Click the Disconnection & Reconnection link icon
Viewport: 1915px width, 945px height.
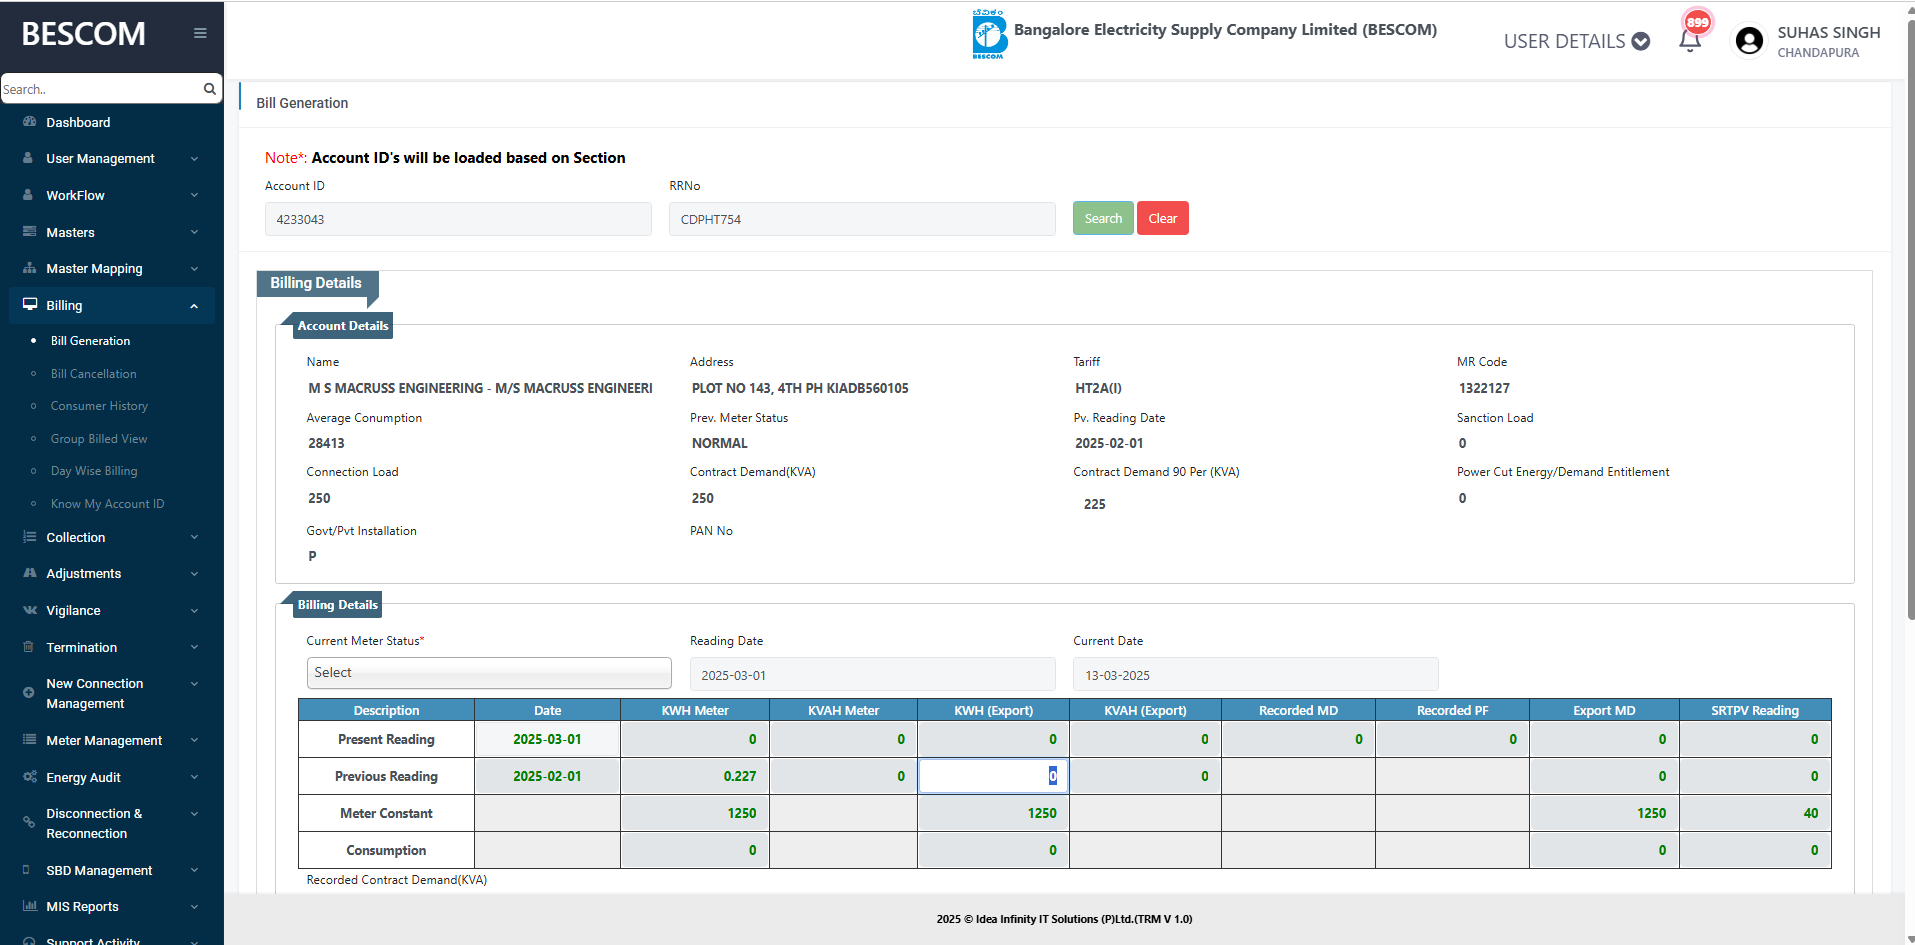point(29,822)
